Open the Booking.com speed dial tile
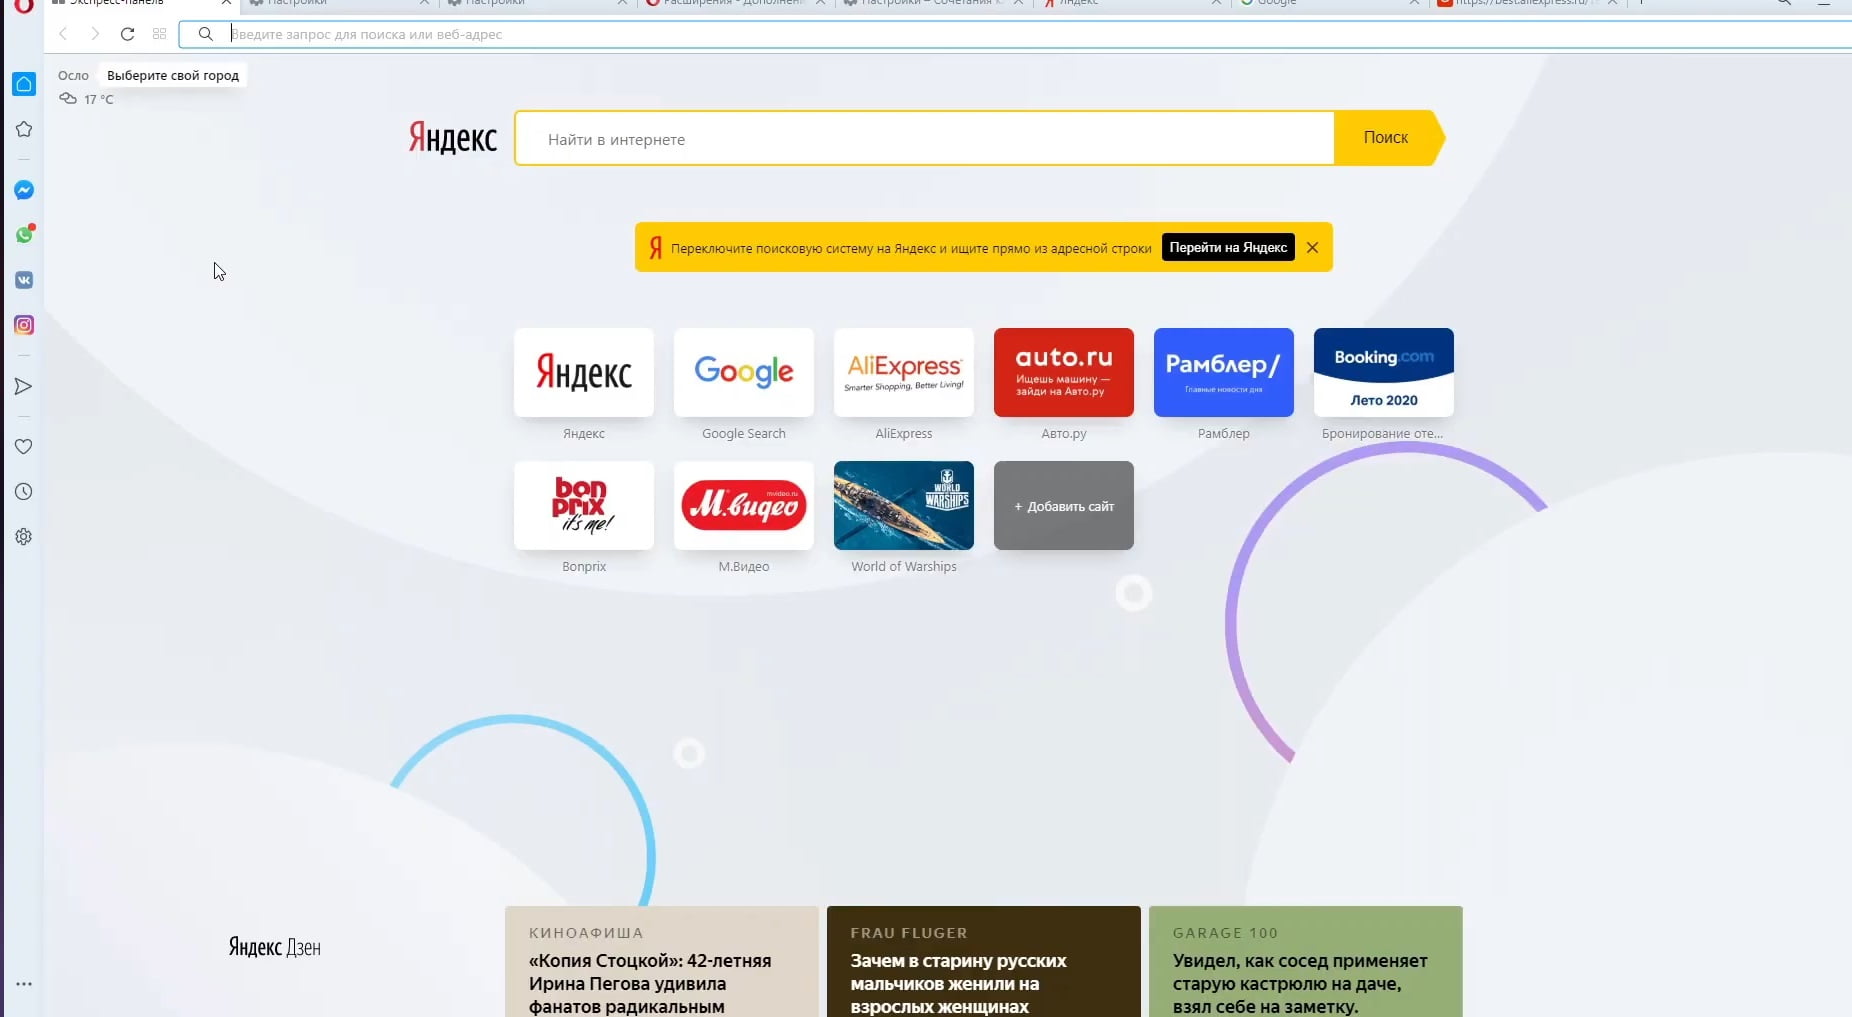Image resolution: width=1852 pixels, height=1017 pixels. point(1384,373)
